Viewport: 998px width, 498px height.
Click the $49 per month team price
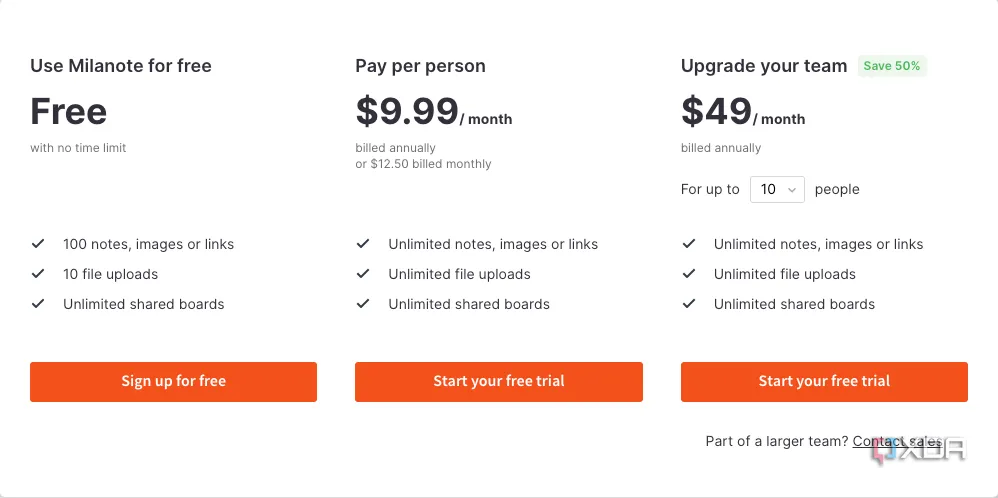(743, 111)
